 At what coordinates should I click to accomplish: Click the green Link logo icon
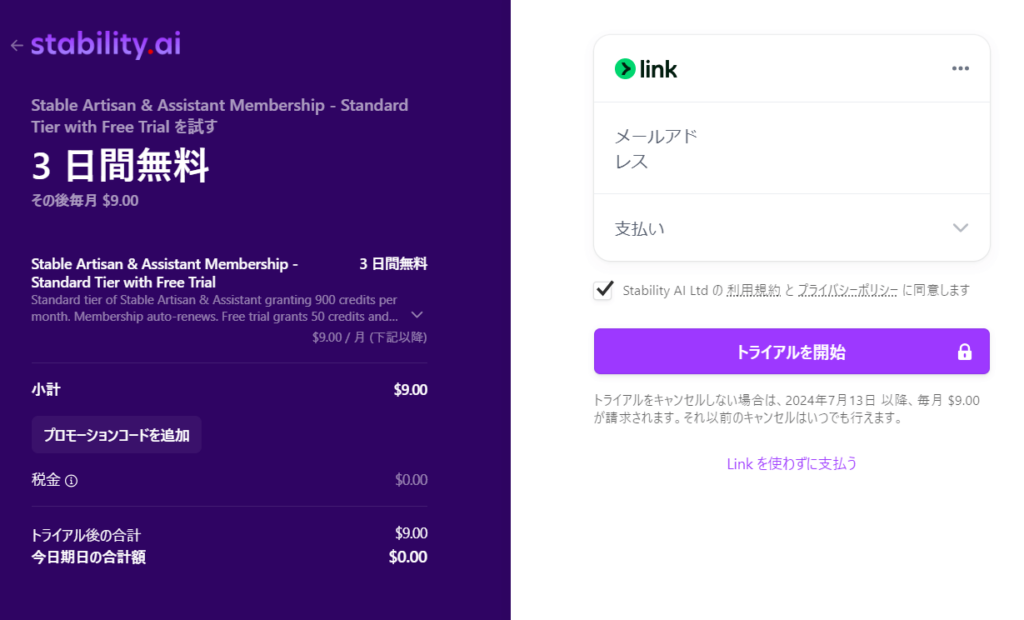625,69
